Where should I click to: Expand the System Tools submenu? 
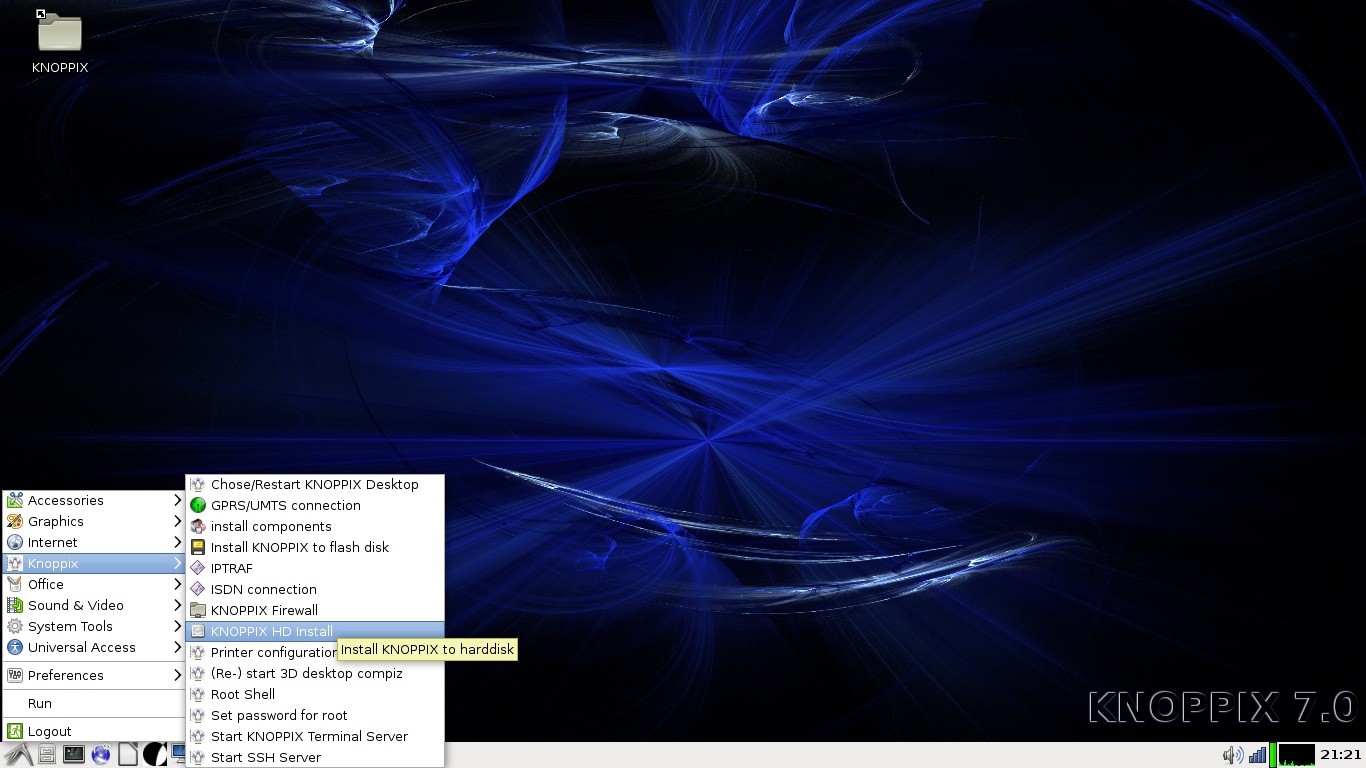click(x=93, y=626)
